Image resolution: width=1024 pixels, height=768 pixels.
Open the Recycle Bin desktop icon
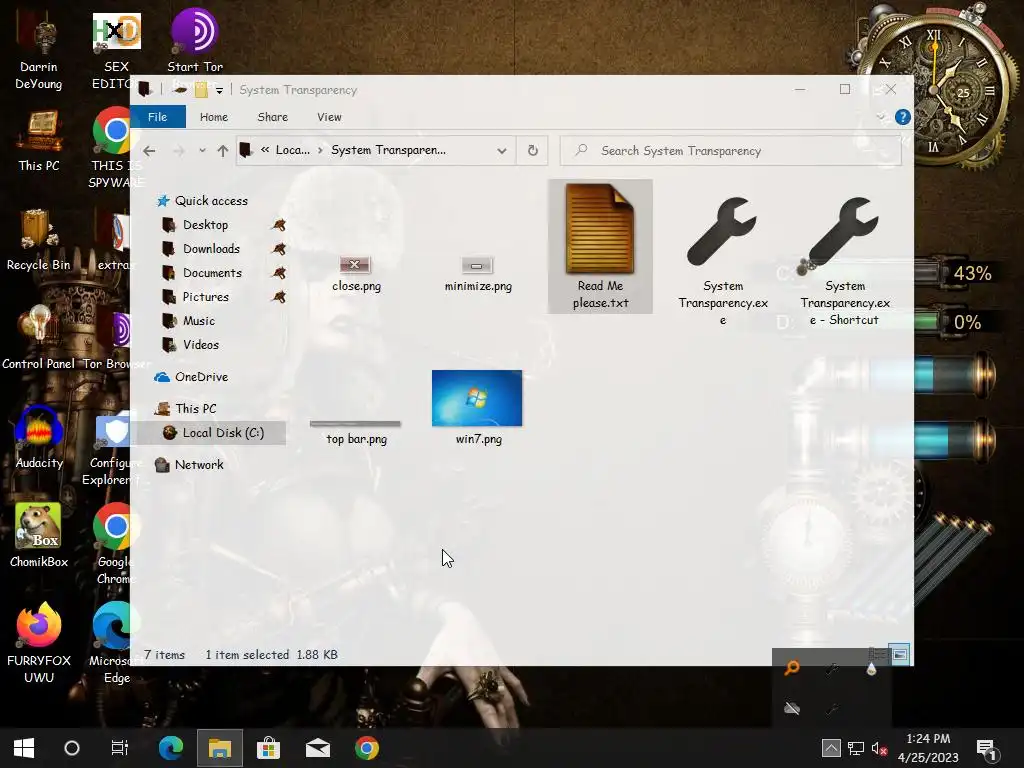pos(39,240)
